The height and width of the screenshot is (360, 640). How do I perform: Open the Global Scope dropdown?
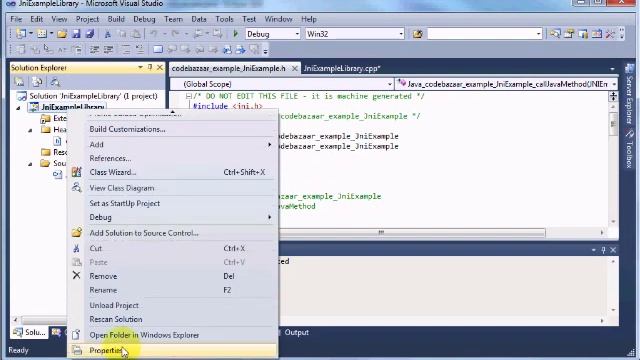(389, 84)
